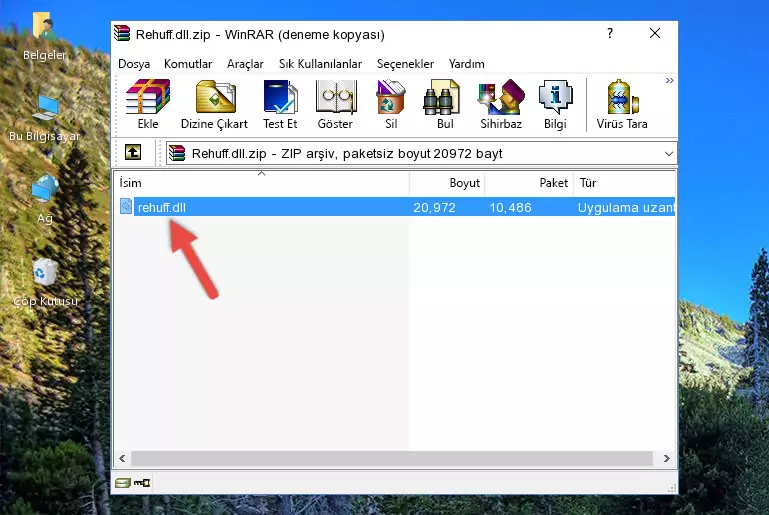Click the Dizine Çıkart extract icon
The image size is (769, 515).
pos(214,104)
